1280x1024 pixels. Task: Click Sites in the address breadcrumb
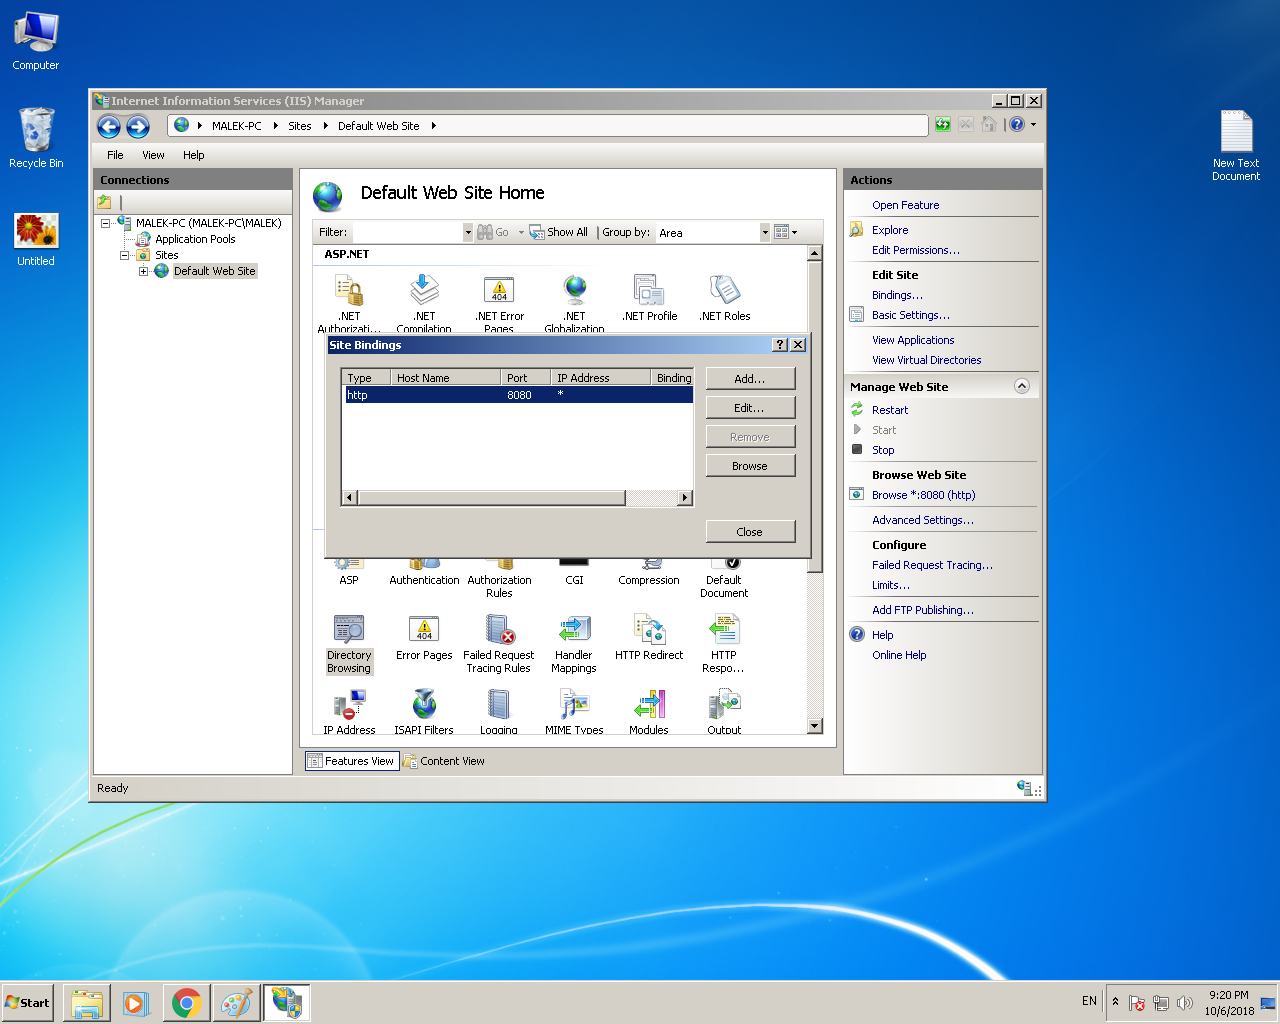point(300,126)
